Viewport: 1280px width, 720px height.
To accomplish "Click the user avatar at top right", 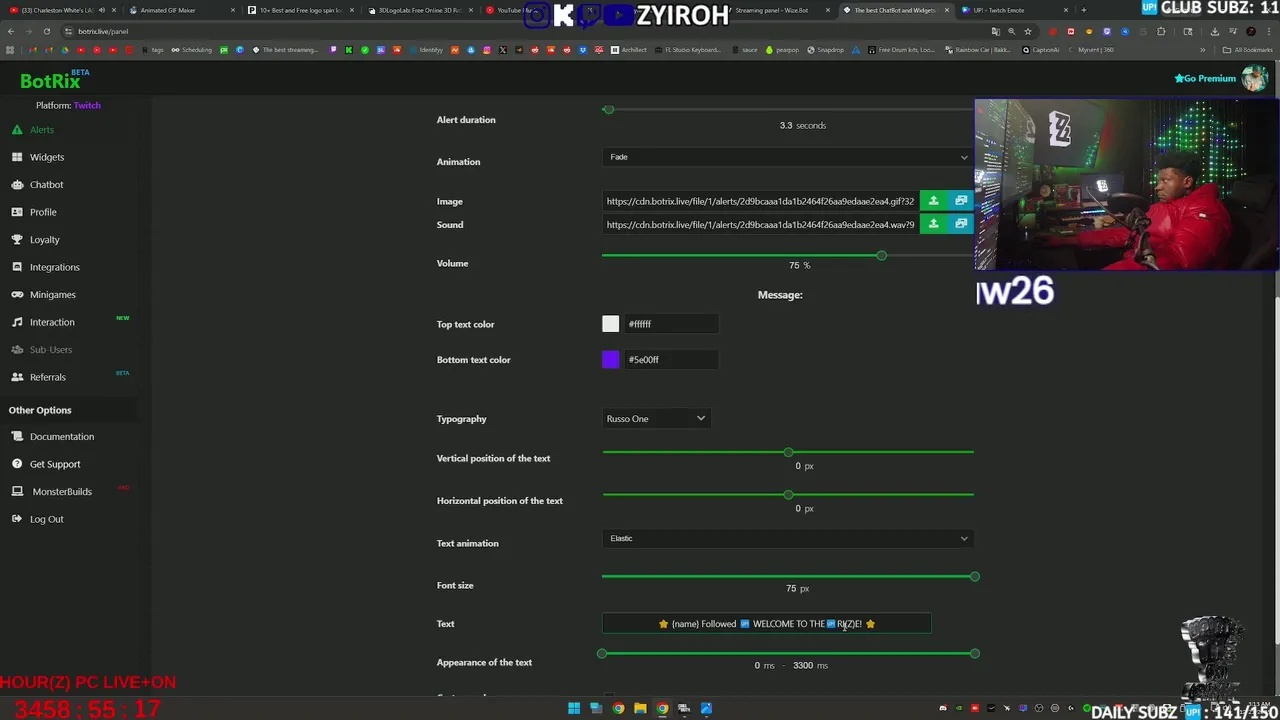I will coord(1253,78).
